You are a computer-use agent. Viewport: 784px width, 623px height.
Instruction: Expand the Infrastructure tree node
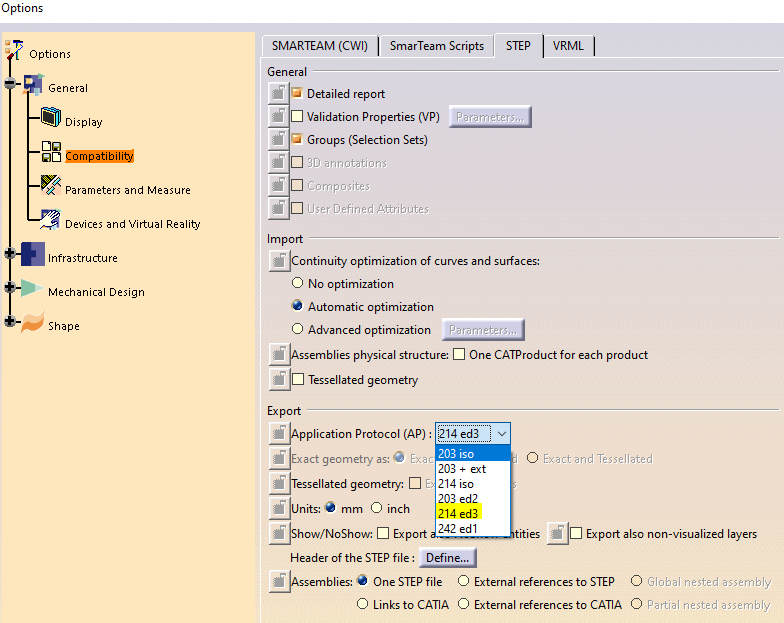10,254
